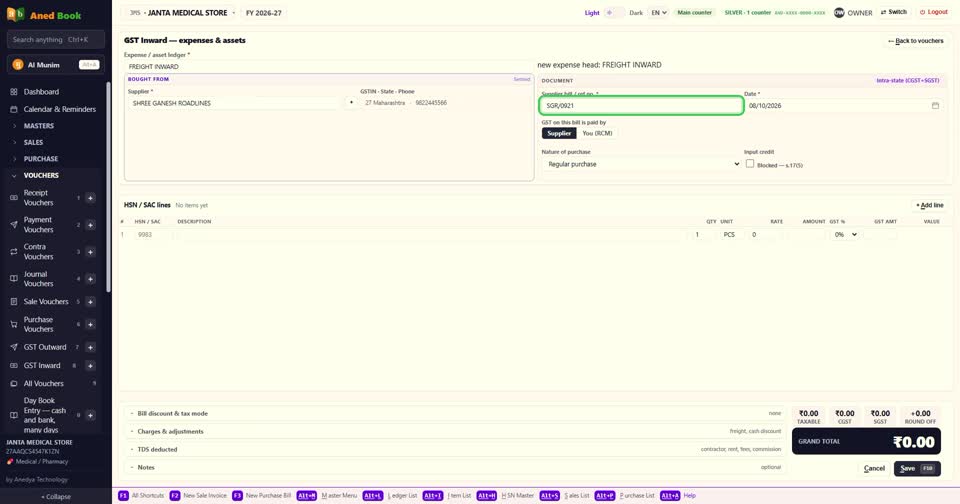Add a new Purchase Voucher with plus
The height and width of the screenshot is (504, 960).
point(90,324)
